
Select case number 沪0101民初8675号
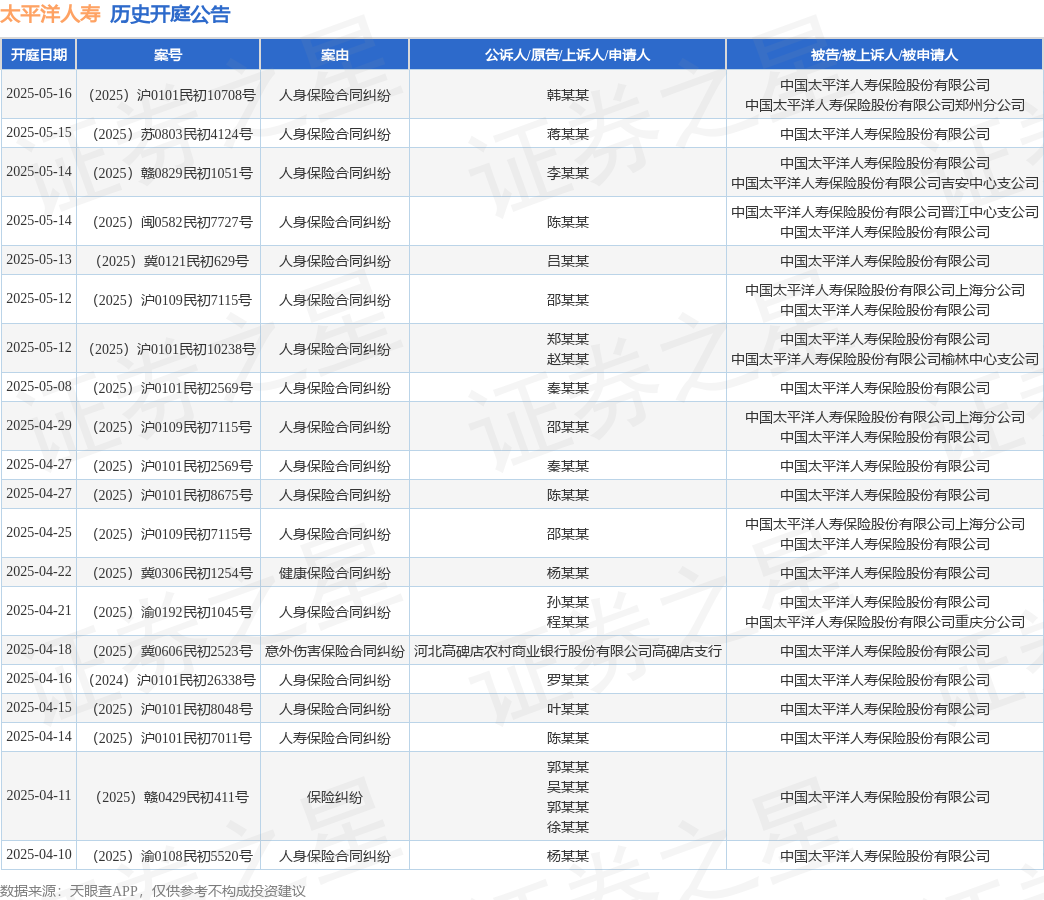172,495
